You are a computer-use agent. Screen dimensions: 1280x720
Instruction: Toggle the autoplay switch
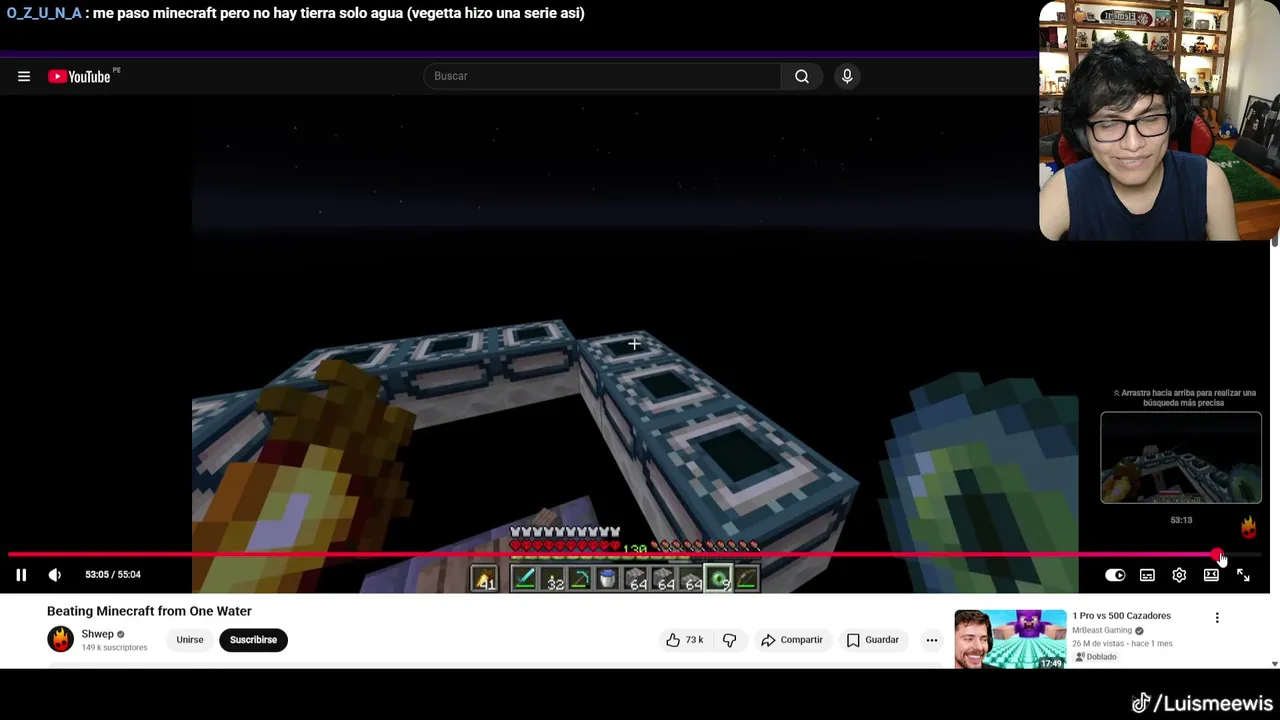(x=1115, y=575)
